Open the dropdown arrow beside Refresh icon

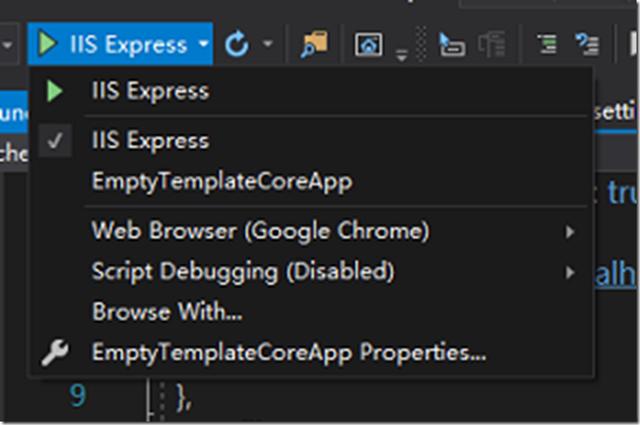(x=268, y=43)
